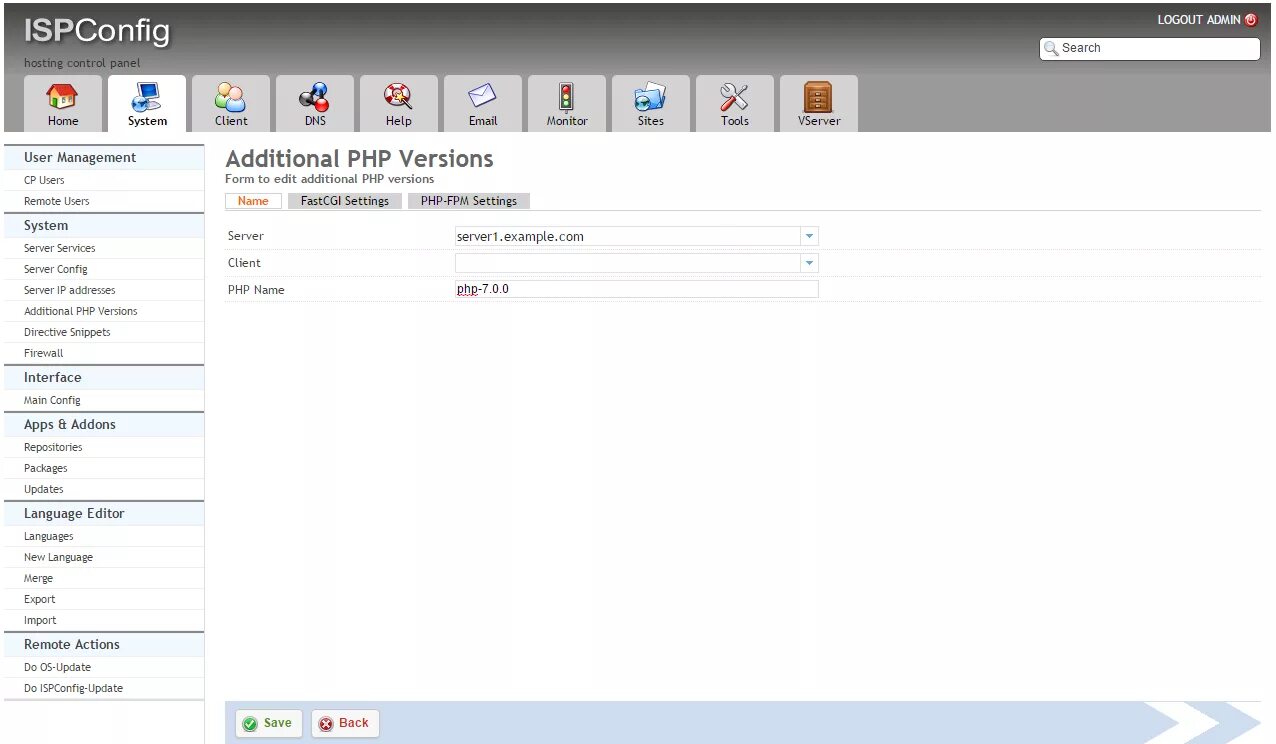Click the LOGOUT ADMIN link
Screen dimensions: 1276x744
(1199, 20)
